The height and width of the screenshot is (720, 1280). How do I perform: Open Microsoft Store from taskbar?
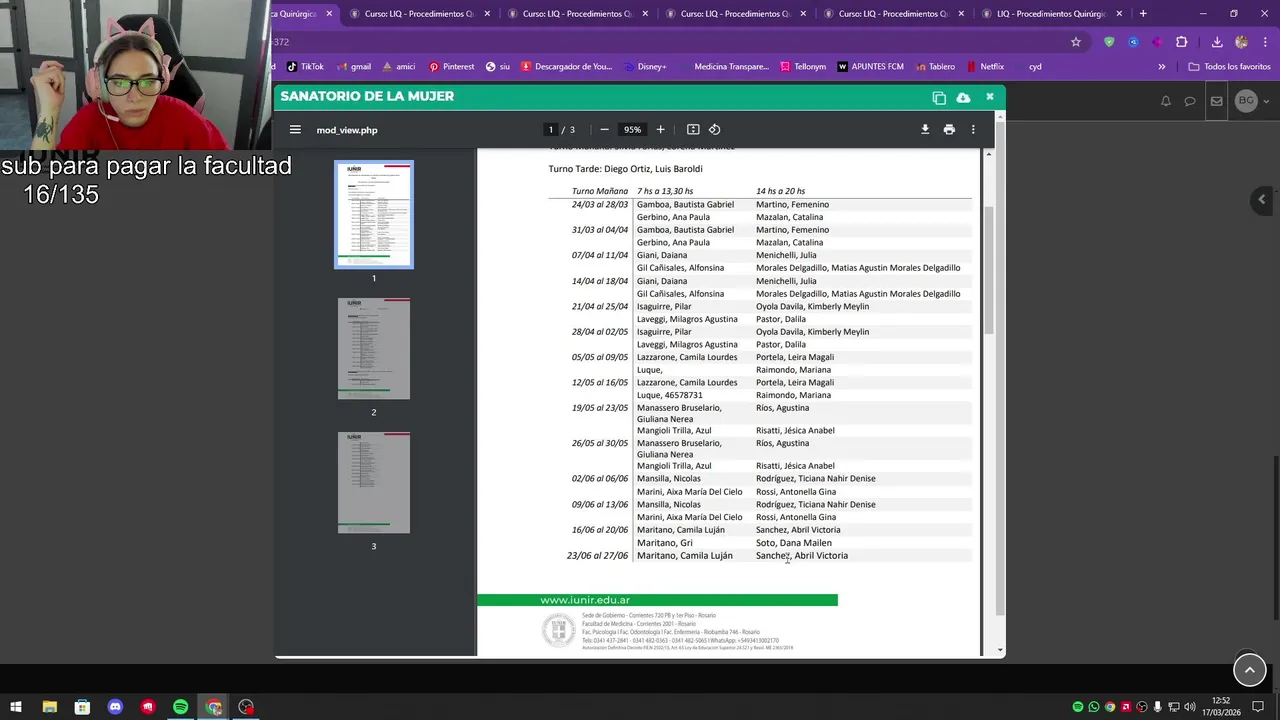click(x=82, y=707)
